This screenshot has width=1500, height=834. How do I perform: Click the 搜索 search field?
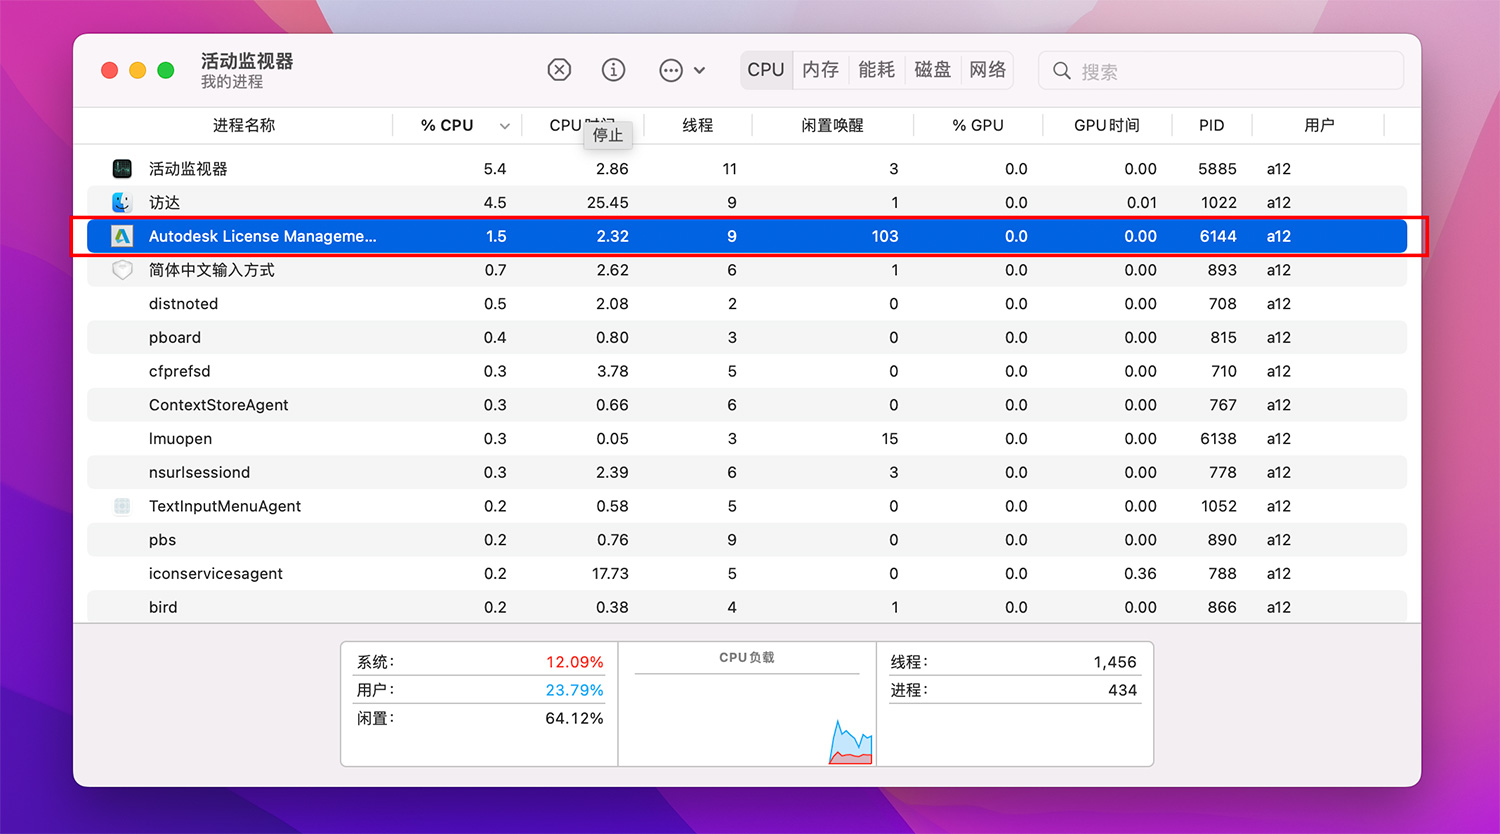(1221, 71)
